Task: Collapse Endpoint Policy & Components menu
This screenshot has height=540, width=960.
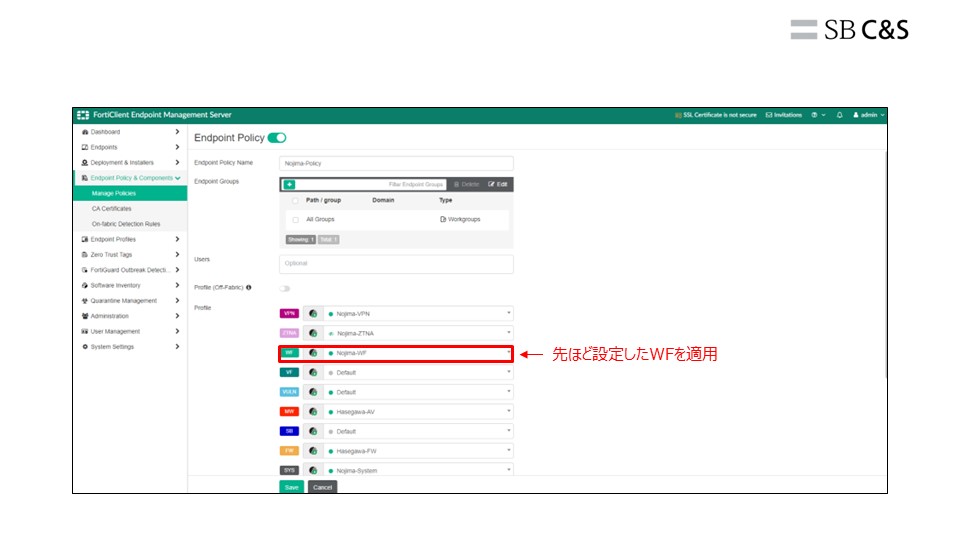Action: pos(178,178)
